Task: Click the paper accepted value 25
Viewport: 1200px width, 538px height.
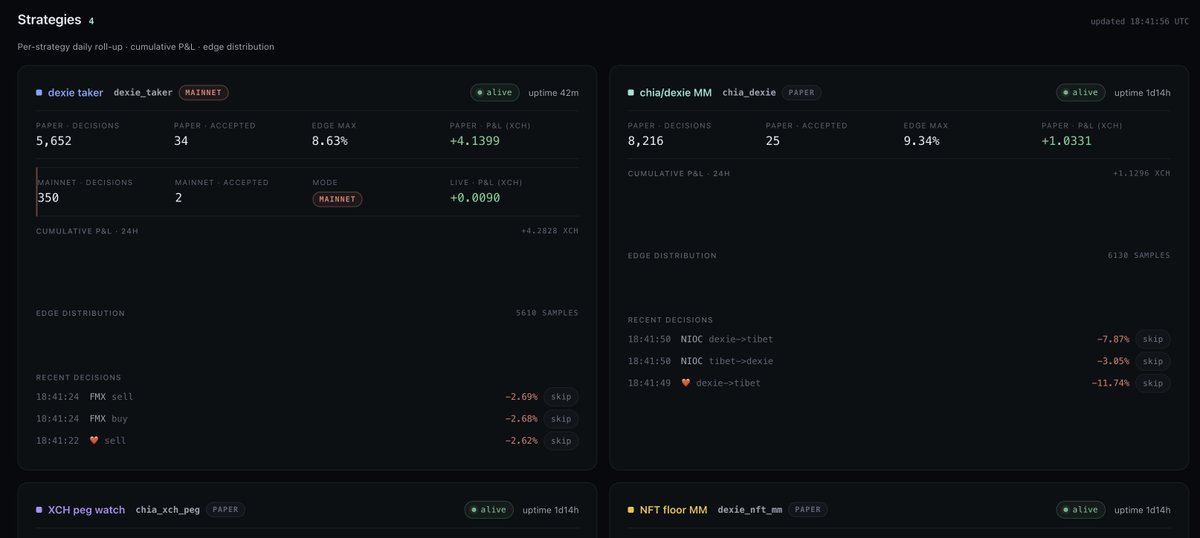Action: pos(773,141)
